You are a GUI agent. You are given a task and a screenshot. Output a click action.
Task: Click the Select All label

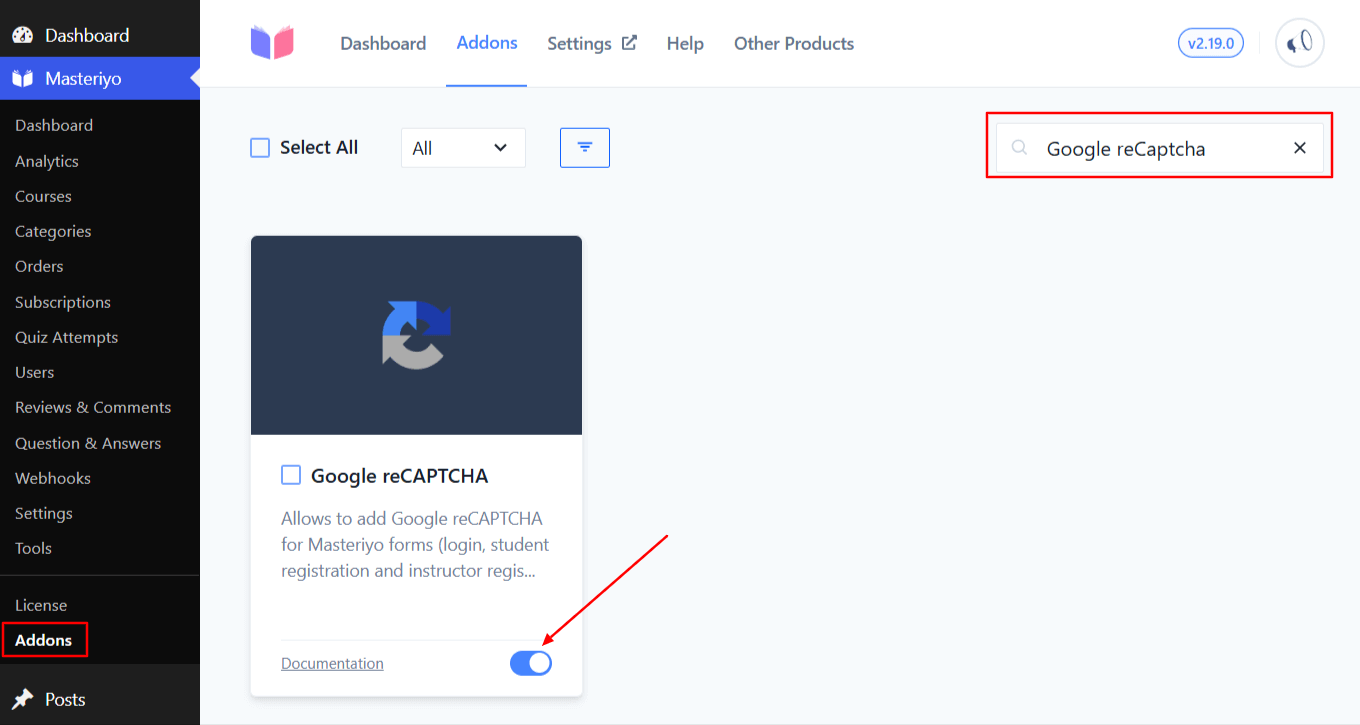(319, 147)
